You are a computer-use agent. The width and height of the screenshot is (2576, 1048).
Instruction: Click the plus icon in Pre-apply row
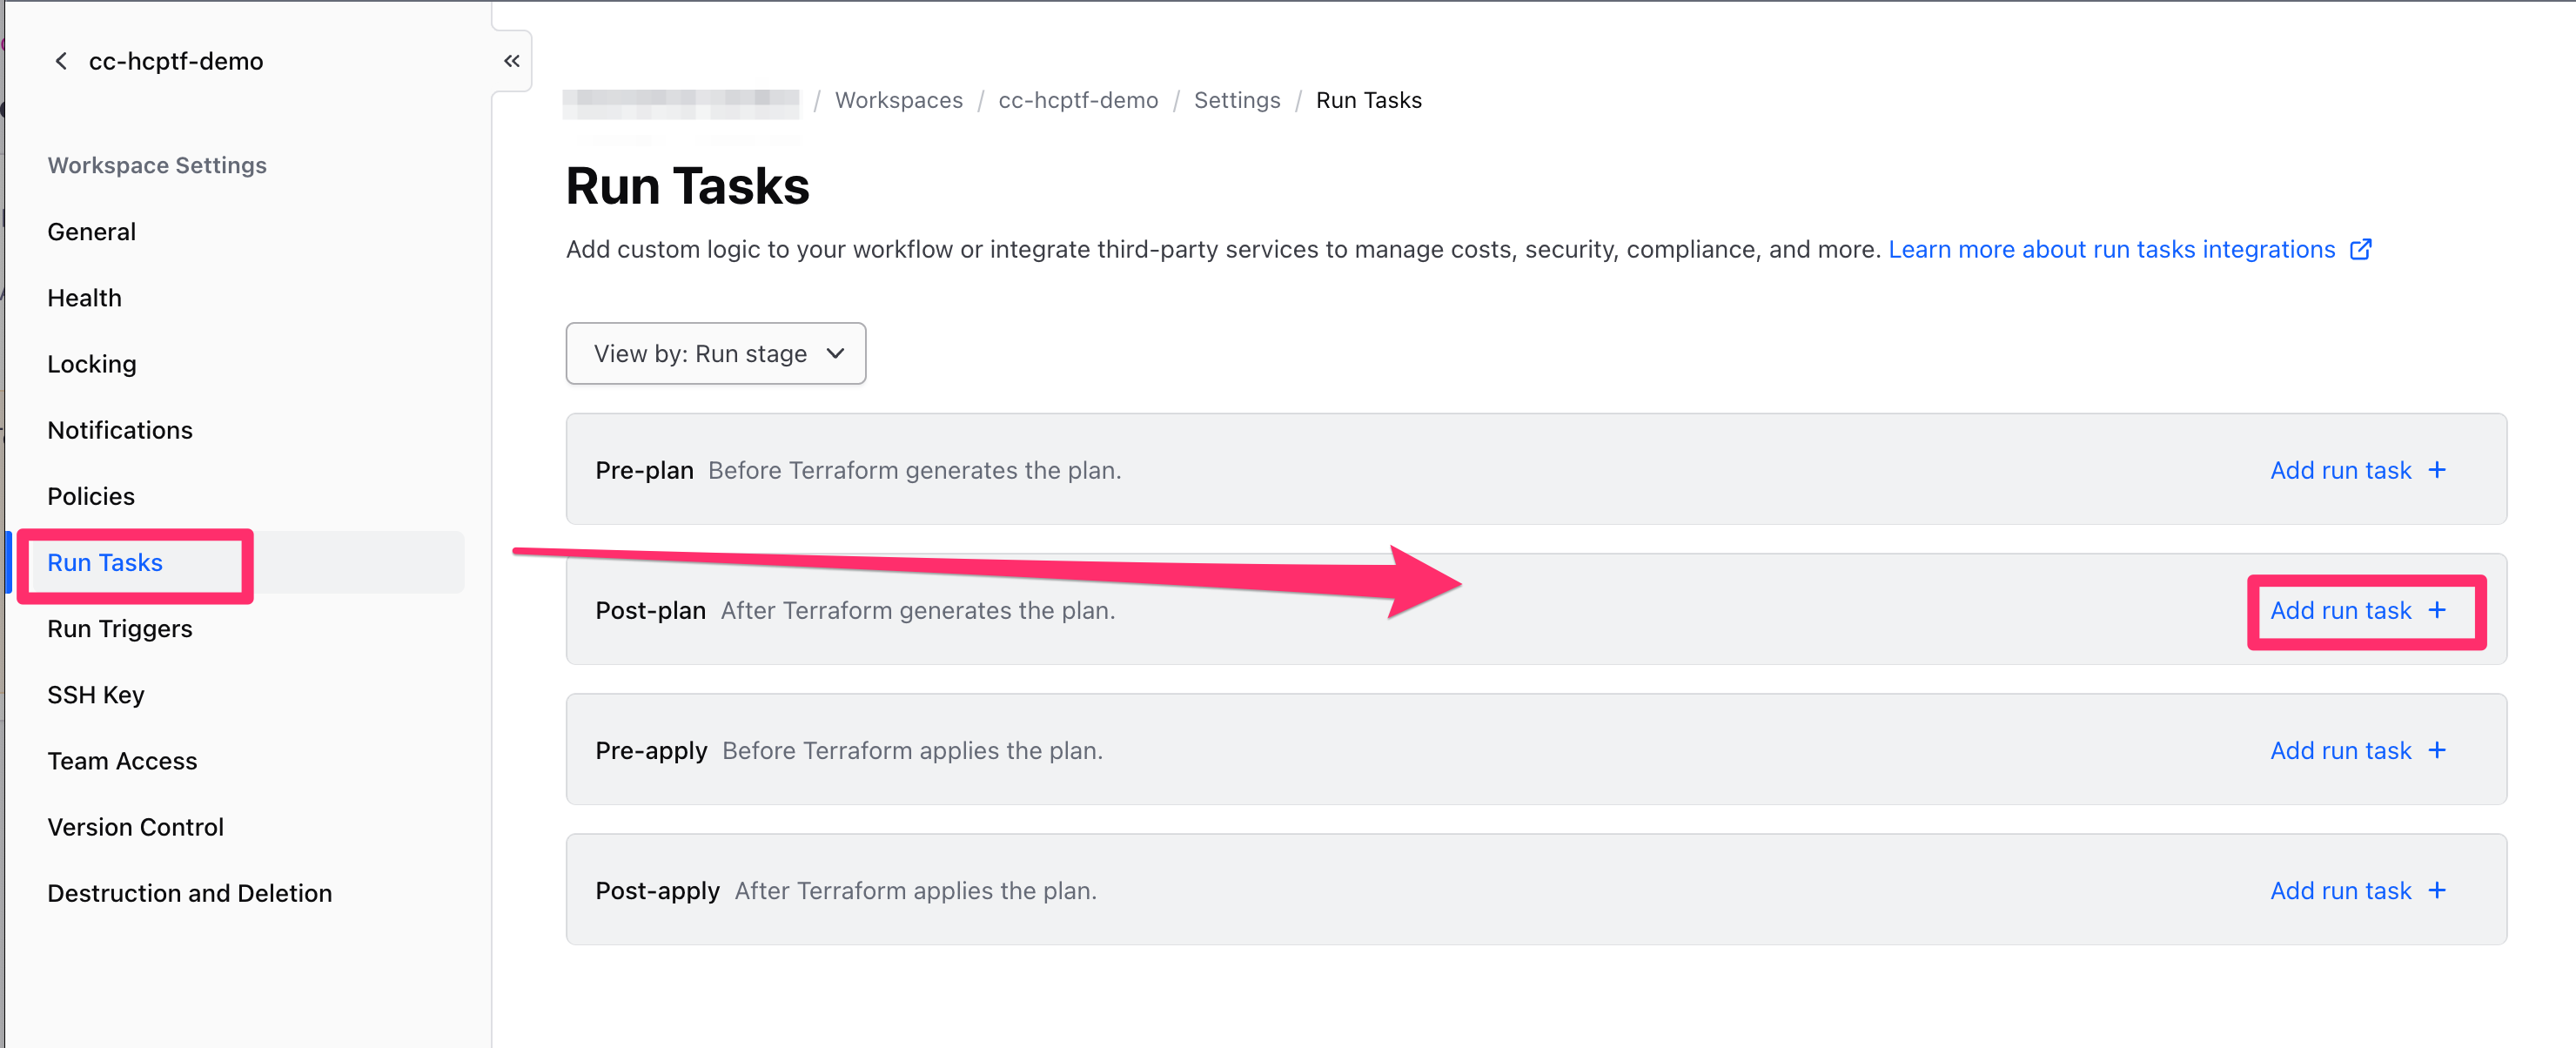click(2437, 750)
